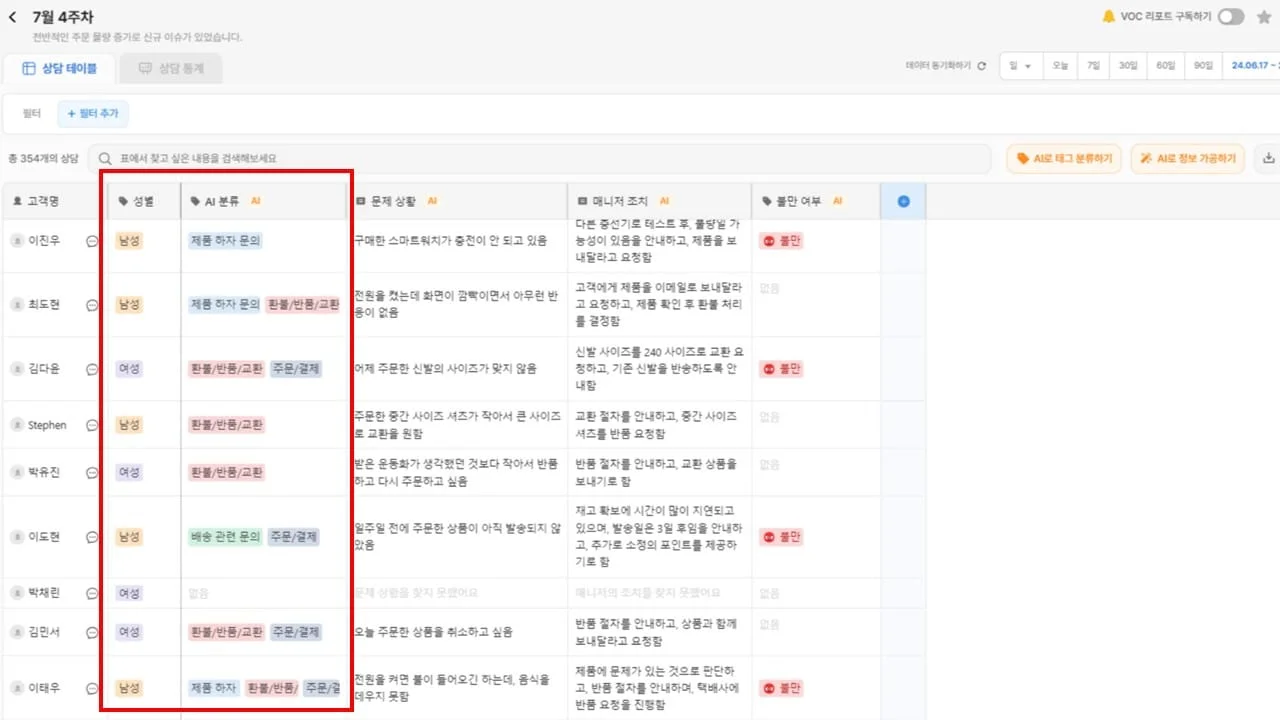Image resolution: width=1280 pixels, height=720 pixels.
Task: Switch to the 상담 통계 tab
Action: 171,68
